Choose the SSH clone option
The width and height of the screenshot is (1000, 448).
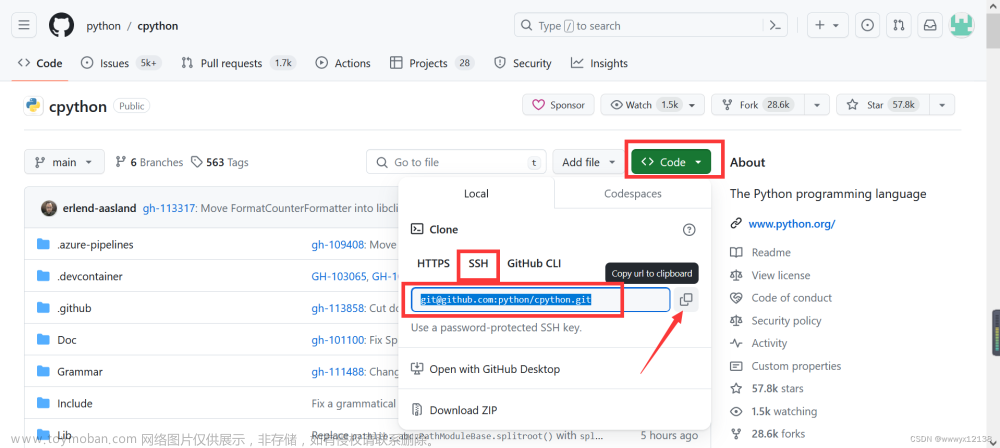pos(478,263)
